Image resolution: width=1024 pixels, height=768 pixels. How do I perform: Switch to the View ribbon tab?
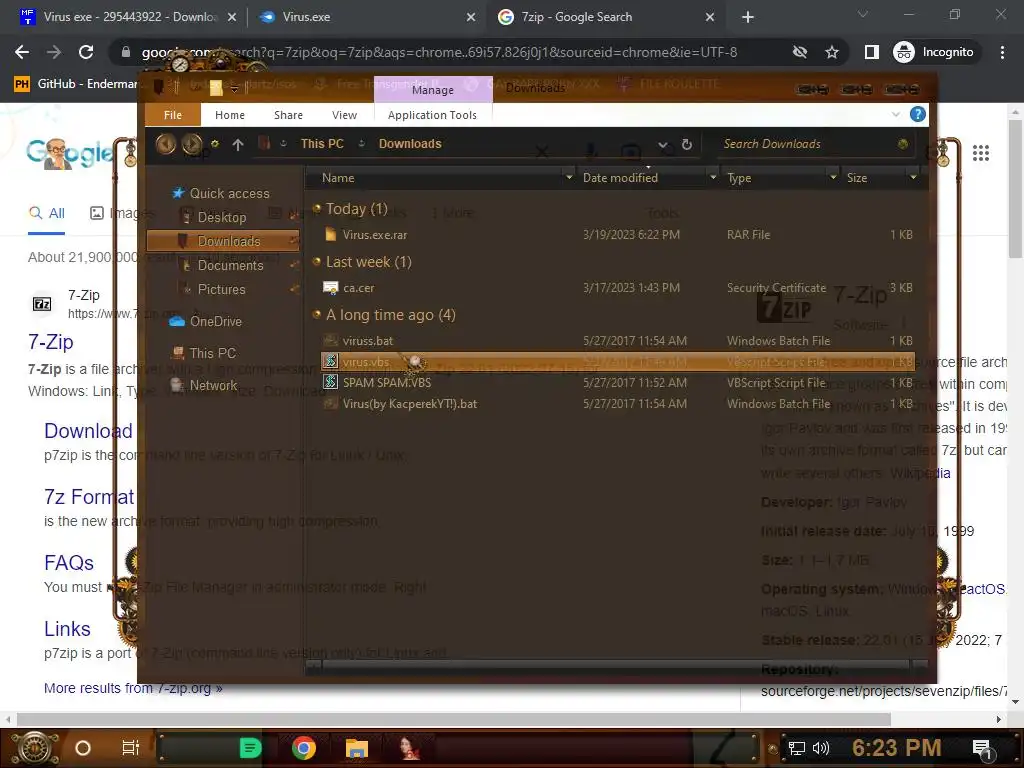344,115
